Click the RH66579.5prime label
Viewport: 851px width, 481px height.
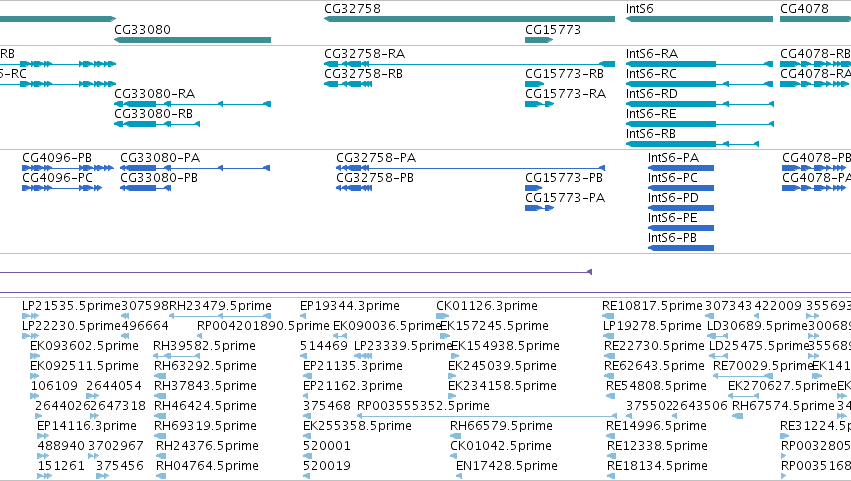click(501, 427)
